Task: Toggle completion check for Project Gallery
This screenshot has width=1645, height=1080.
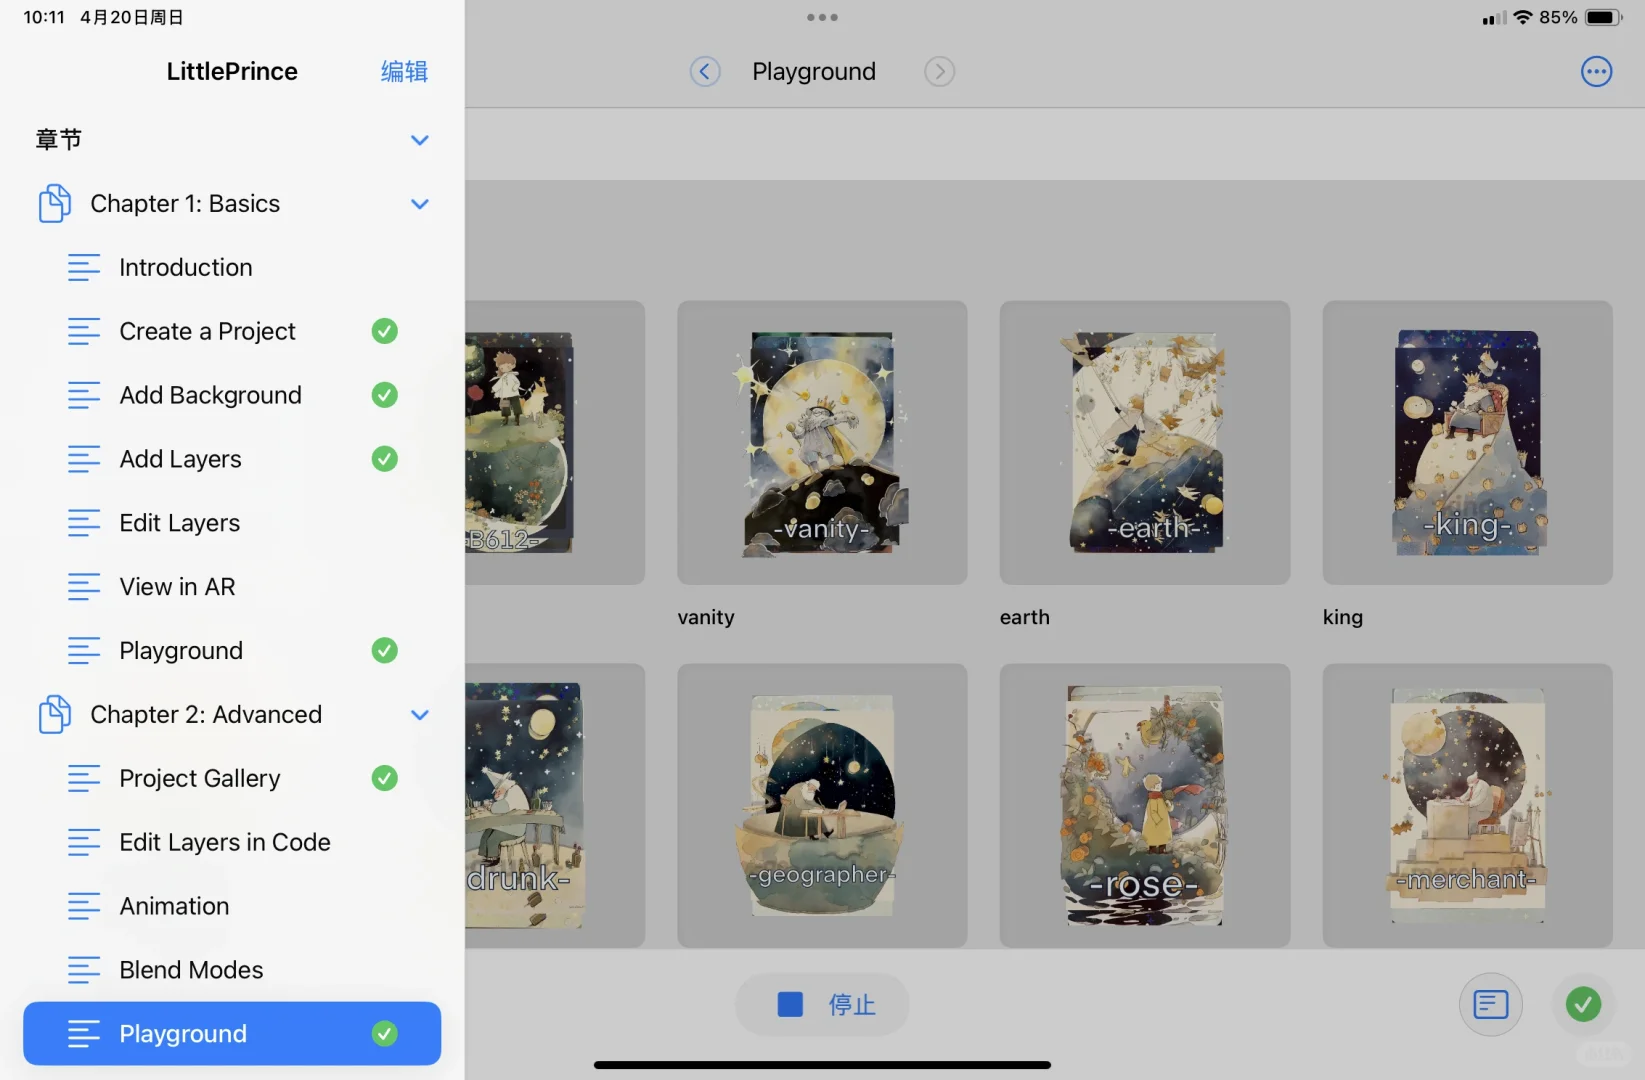Action: point(385,778)
